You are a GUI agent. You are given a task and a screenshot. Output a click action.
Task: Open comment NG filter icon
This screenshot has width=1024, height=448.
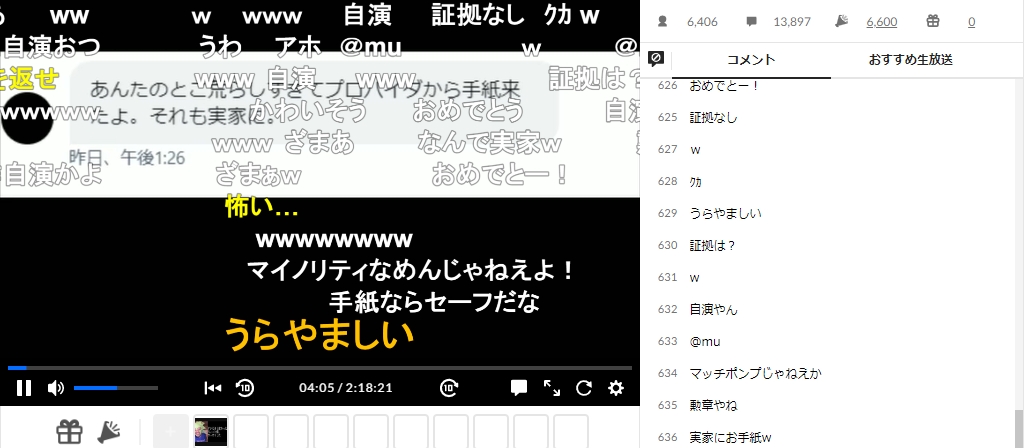[656, 59]
